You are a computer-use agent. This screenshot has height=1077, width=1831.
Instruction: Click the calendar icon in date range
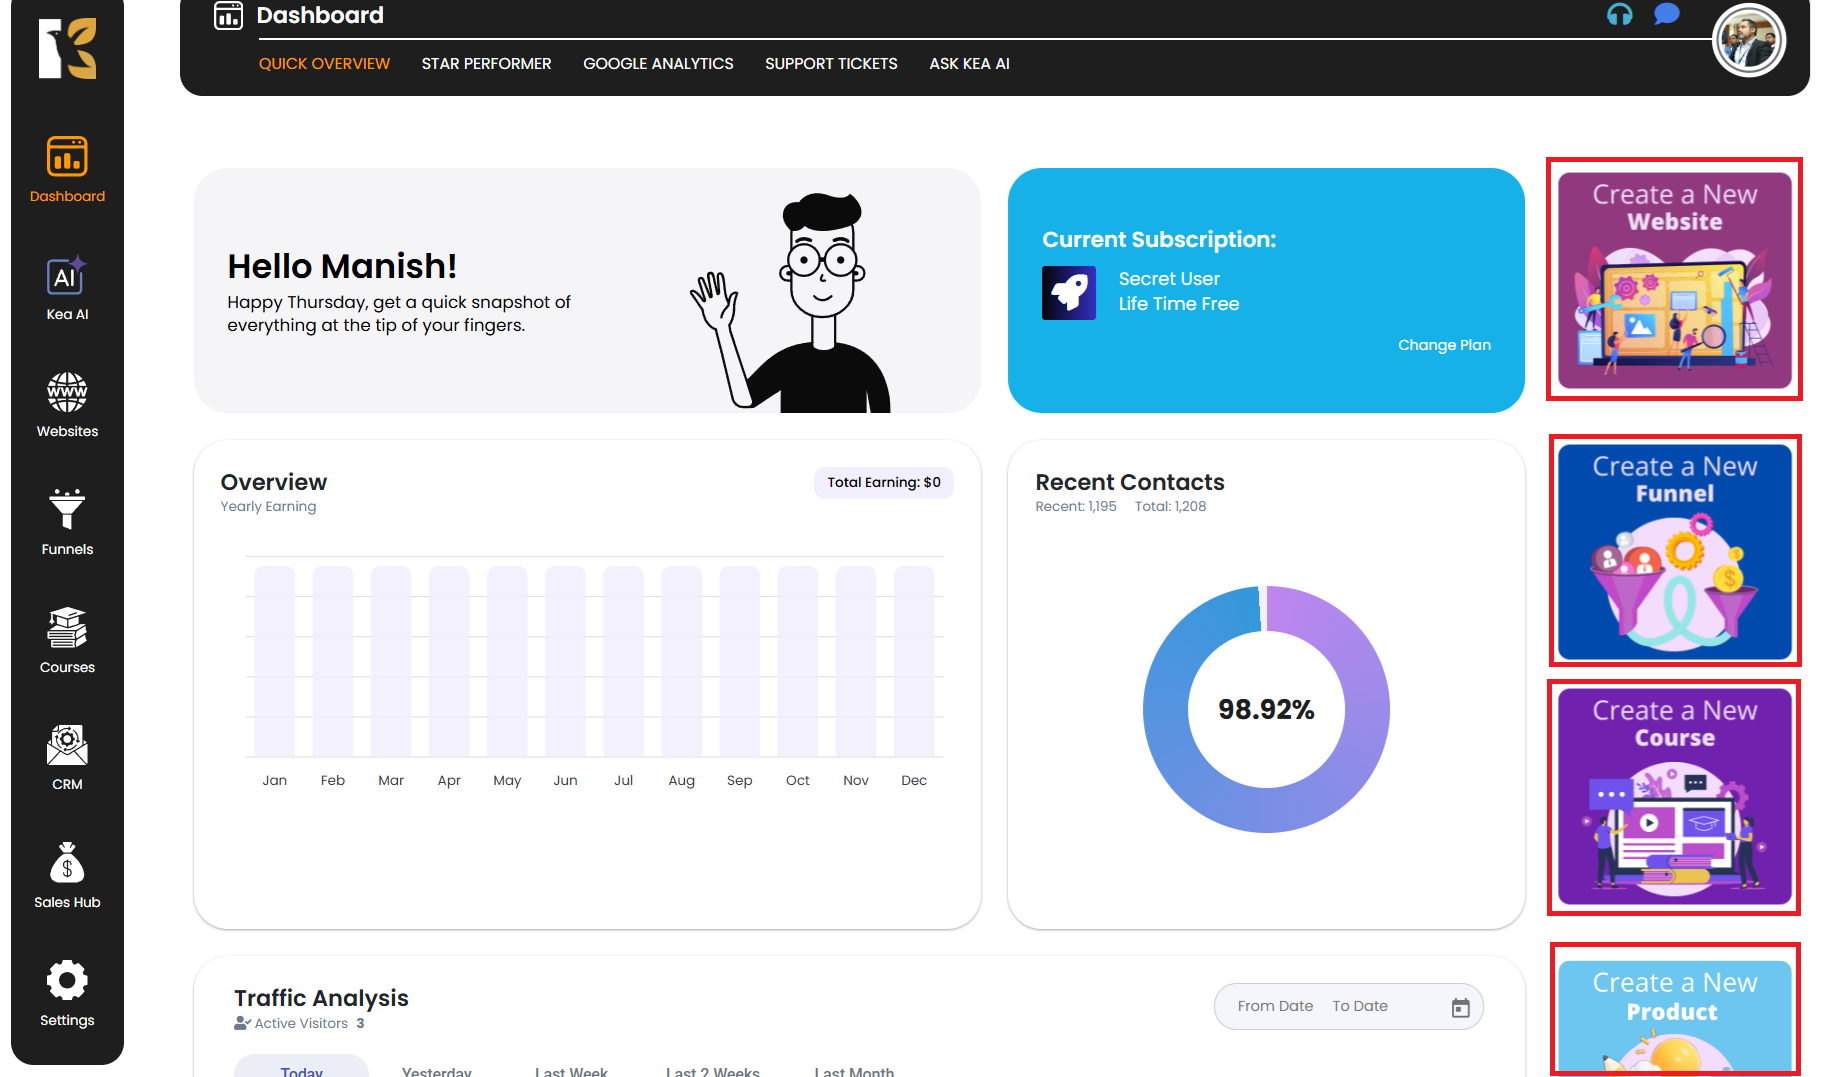[1460, 1008]
